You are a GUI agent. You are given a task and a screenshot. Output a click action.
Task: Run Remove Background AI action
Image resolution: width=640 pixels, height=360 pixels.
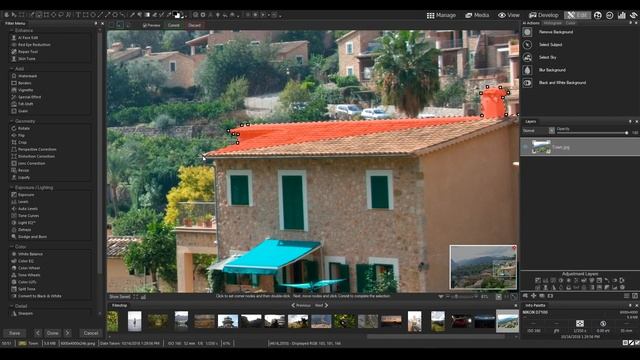coord(556,32)
